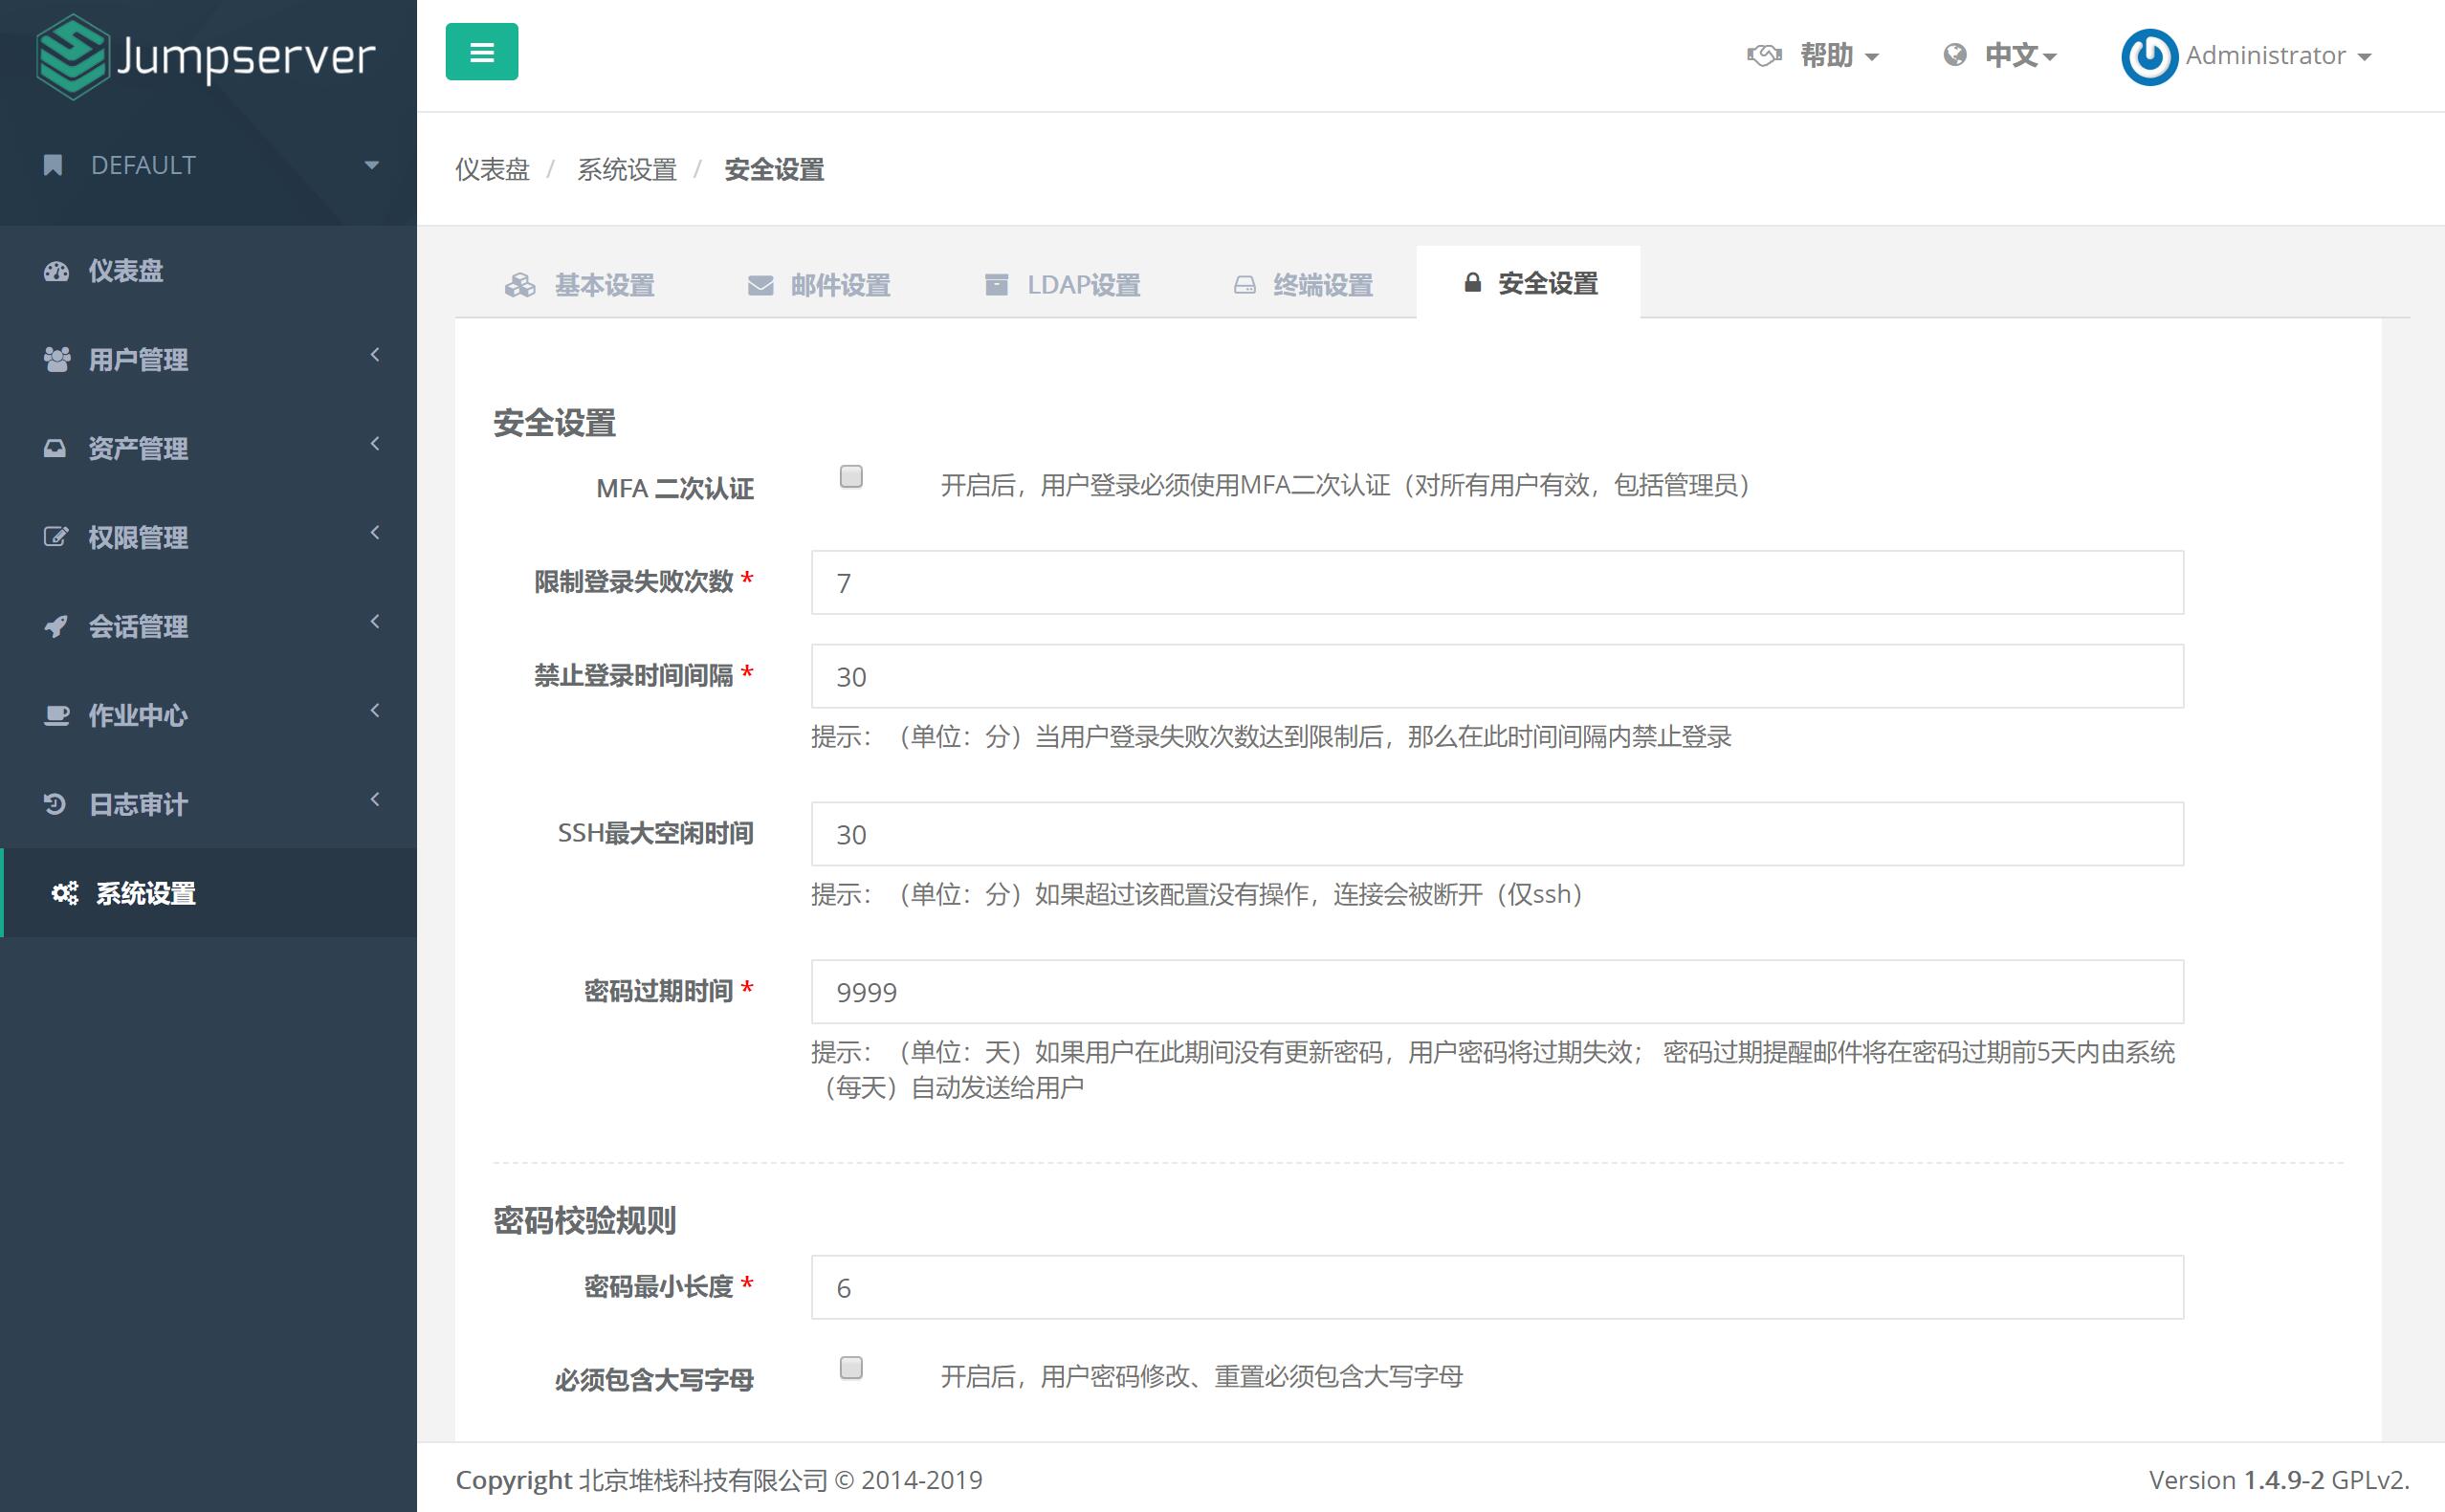This screenshot has height=1512, width=2445.
Task: Open the 中文 language dropdown
Action: [x=2020, y=55]
